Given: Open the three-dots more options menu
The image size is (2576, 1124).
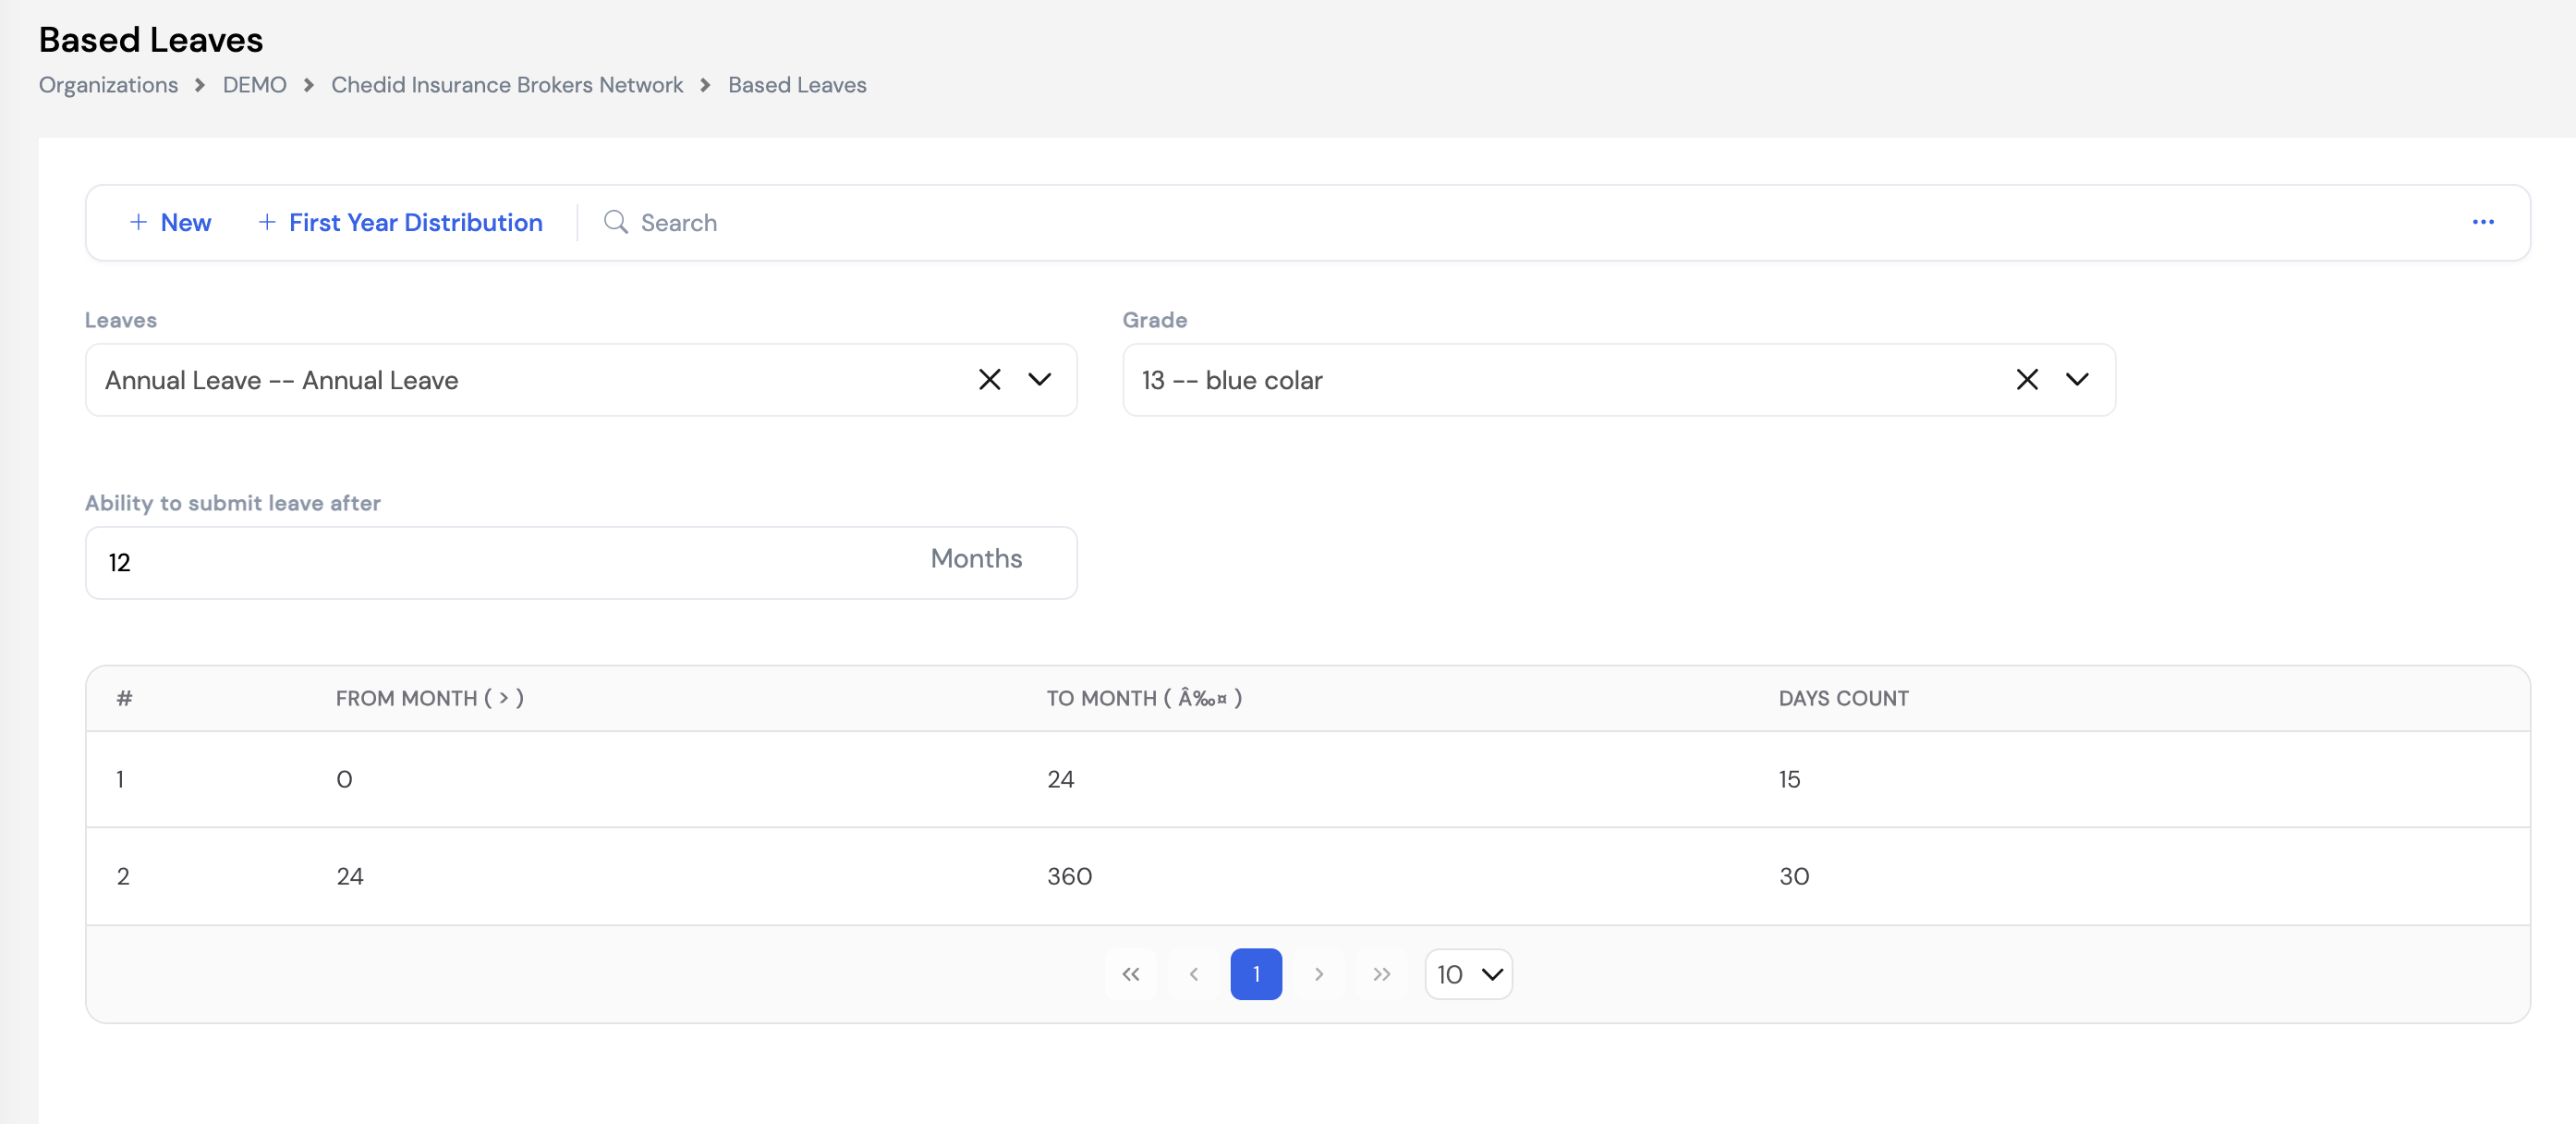Looking at the screenshot, I should pos(2483,222).
